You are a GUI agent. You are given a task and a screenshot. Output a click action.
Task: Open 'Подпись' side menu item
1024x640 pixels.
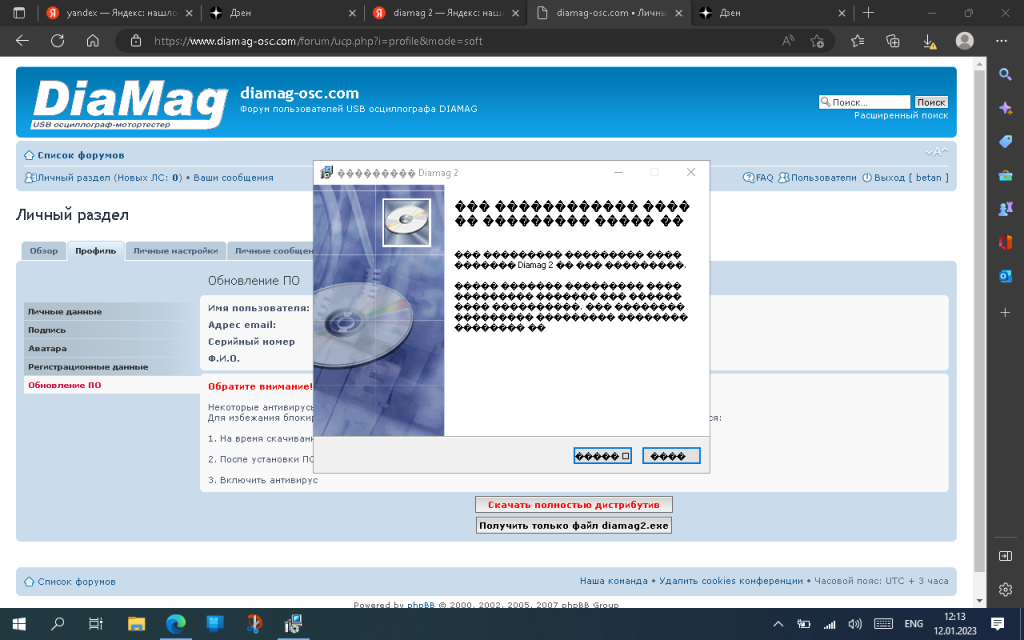pyautogui.click(x=112, y=330)
